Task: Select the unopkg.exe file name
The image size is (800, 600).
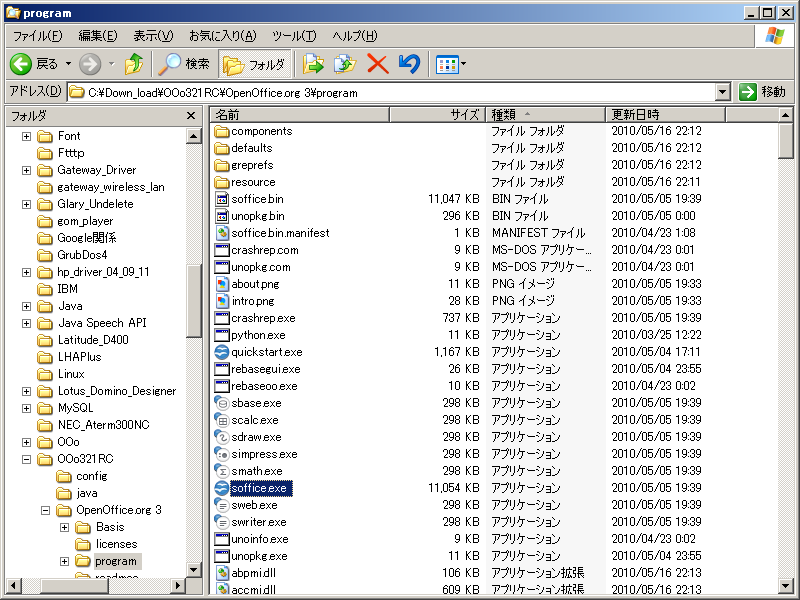Action: pyautogui.click(x=259, y=556)
